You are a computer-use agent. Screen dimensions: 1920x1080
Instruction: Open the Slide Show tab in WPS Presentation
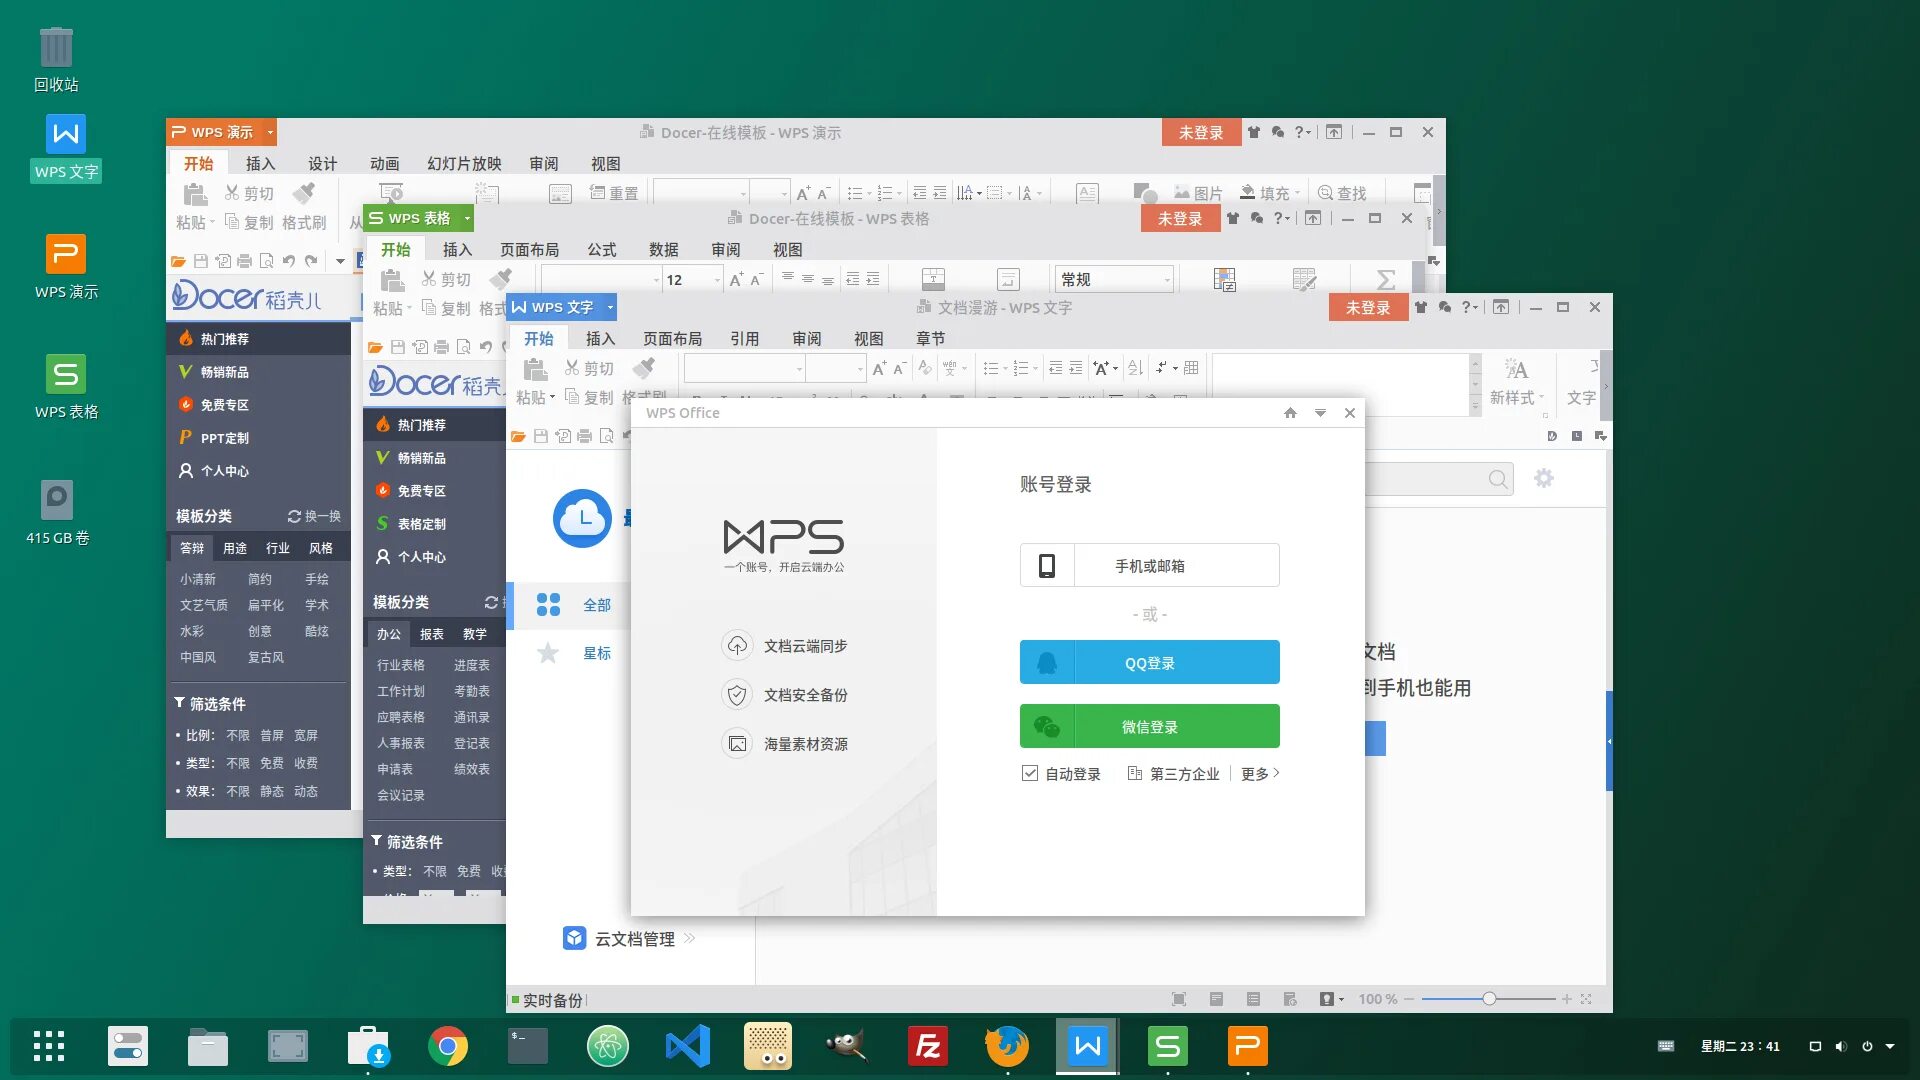point(464,163)
